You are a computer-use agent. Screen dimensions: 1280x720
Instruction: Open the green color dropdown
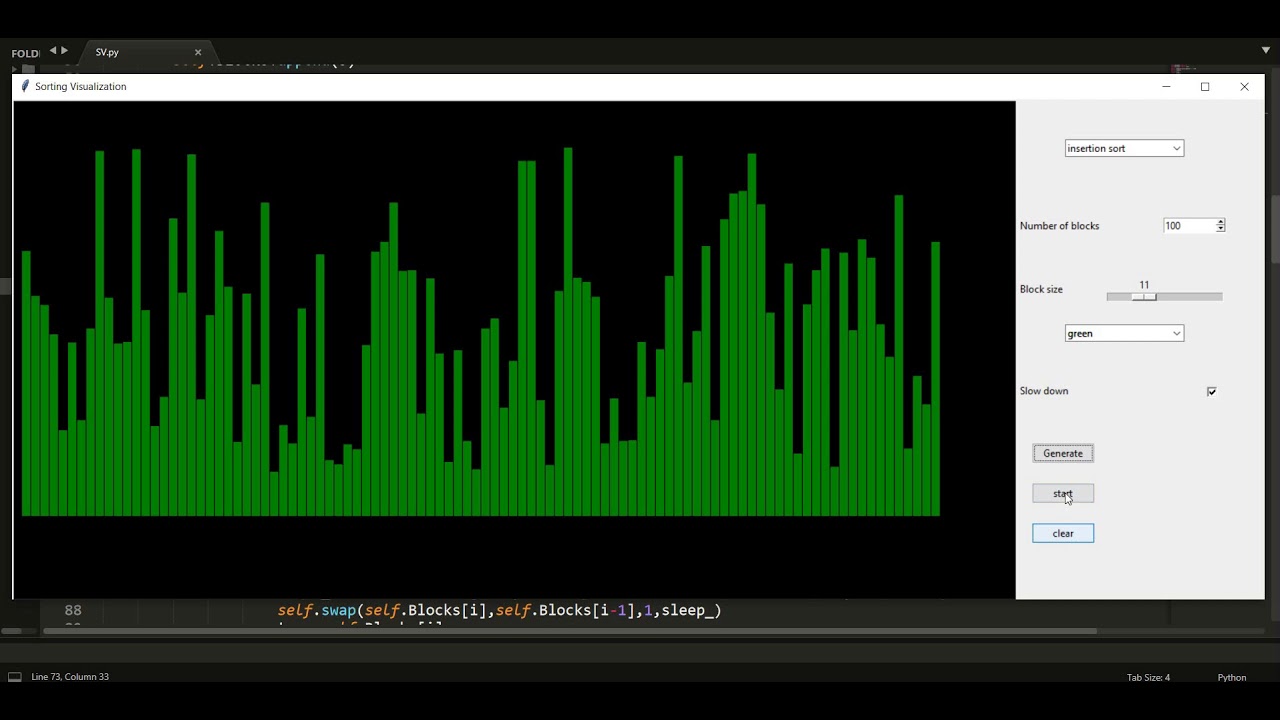(x=1124, y=333)
